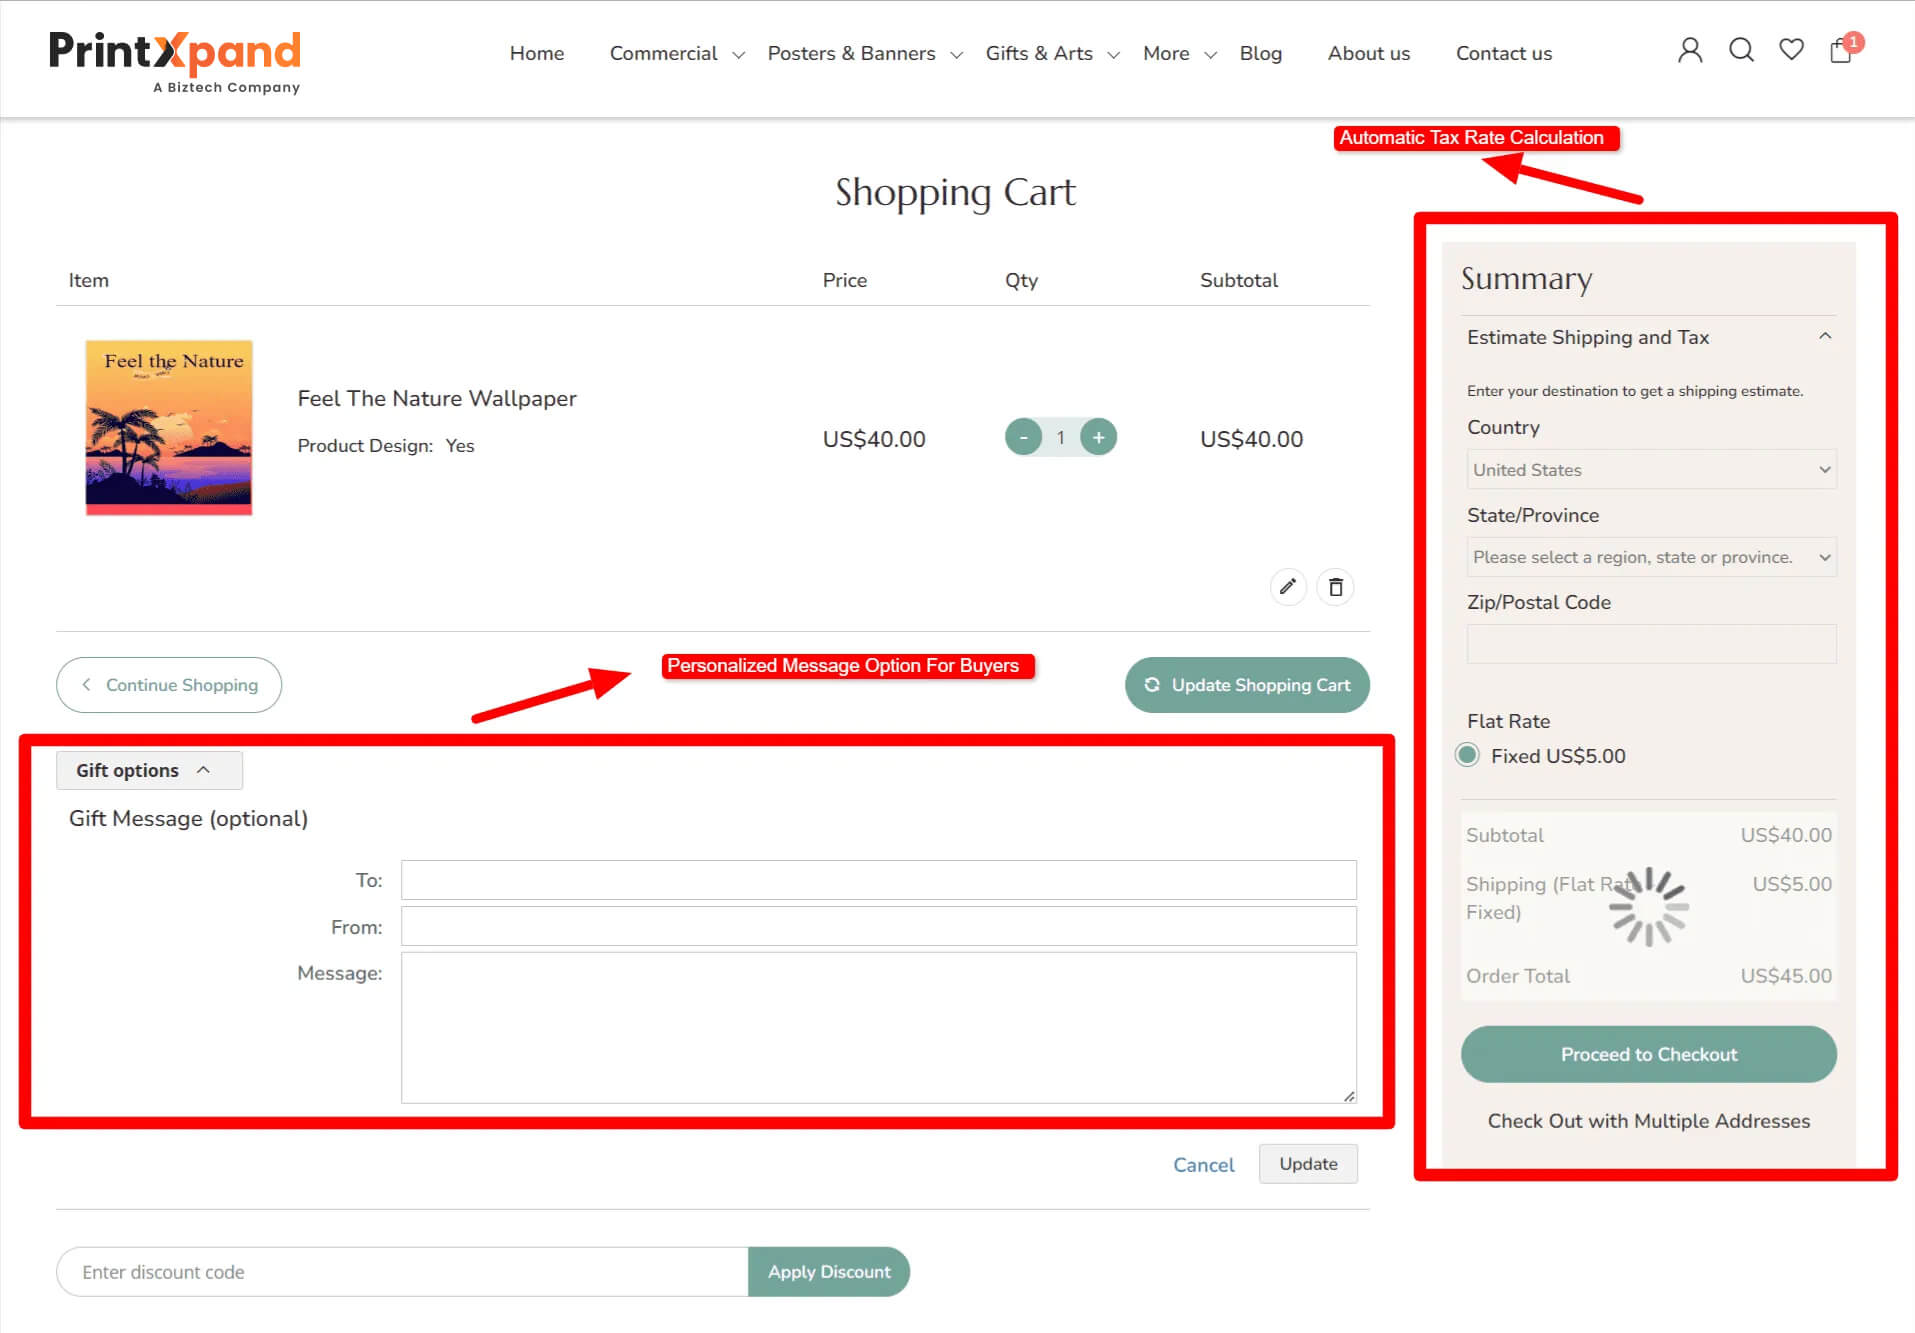Collapse the Gift options section
The image size is (1915, 1333).
(x=148, y=770)
